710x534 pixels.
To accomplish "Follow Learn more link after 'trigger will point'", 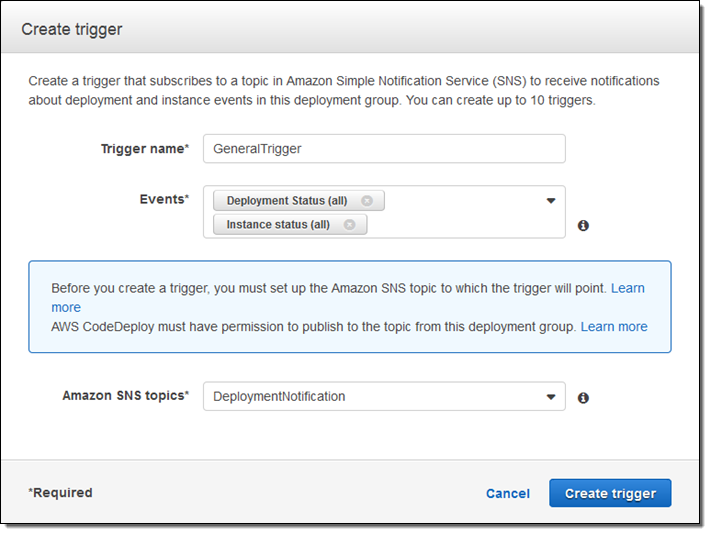I will point(628,288).
